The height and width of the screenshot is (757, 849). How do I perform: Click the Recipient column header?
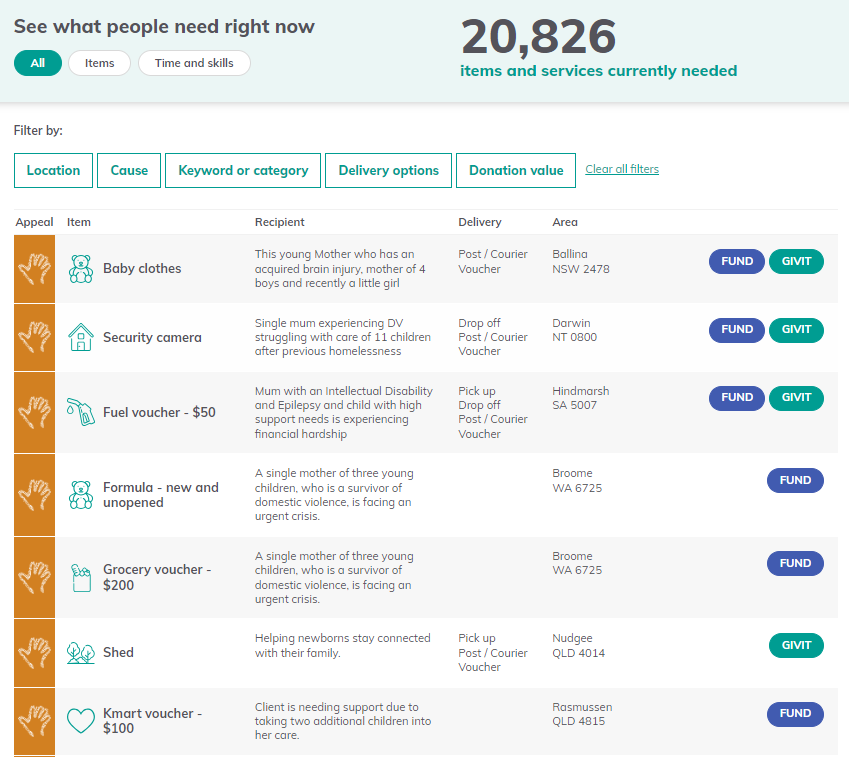280,222
